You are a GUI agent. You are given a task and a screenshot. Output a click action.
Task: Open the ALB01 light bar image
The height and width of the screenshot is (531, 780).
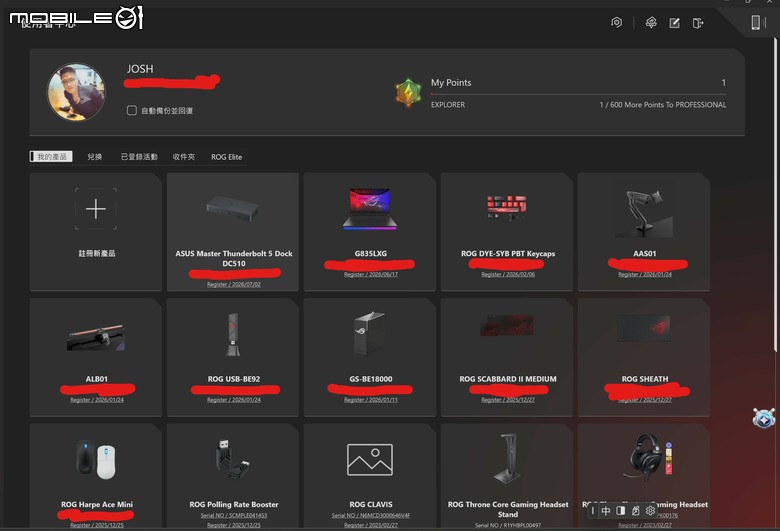pos(96,337)
